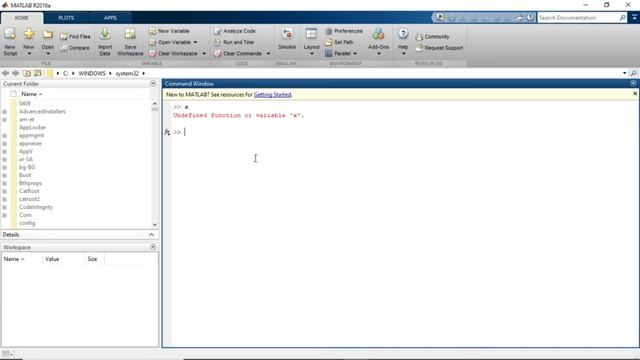Create a New Variable
640x360 pixels.
point(169,31)
